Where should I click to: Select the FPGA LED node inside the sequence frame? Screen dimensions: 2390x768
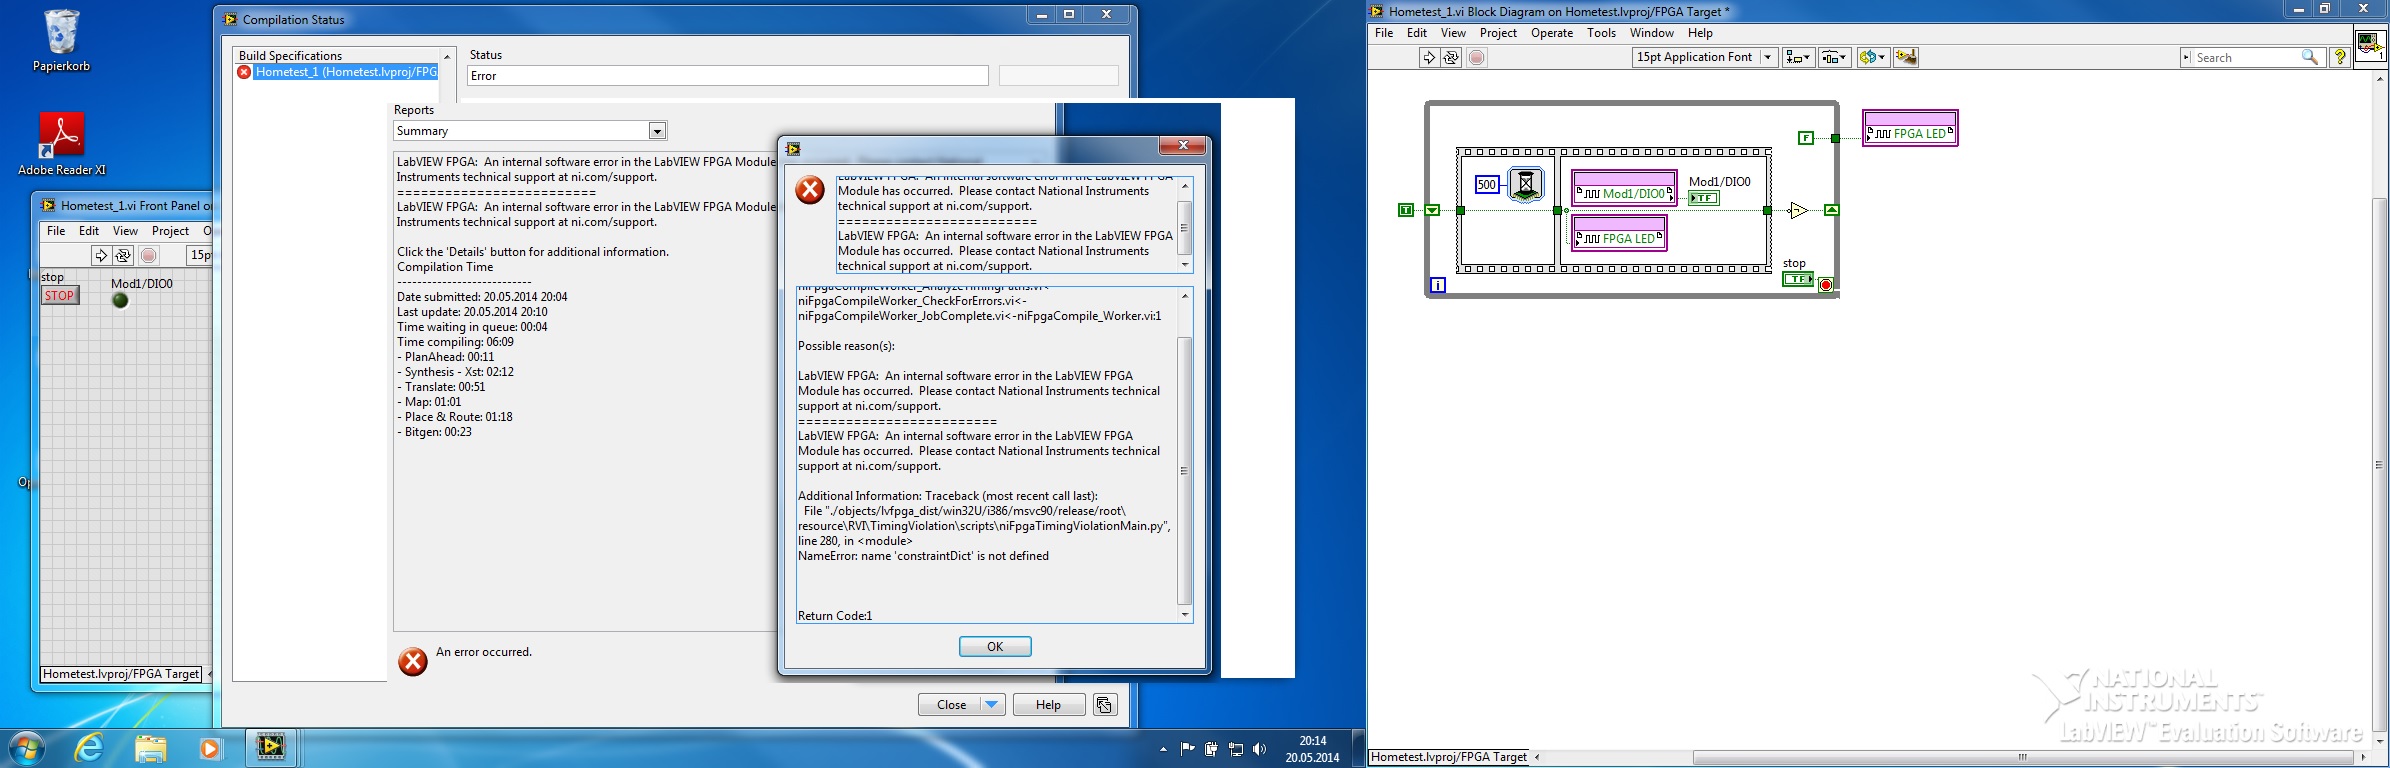pos(1619,233)
